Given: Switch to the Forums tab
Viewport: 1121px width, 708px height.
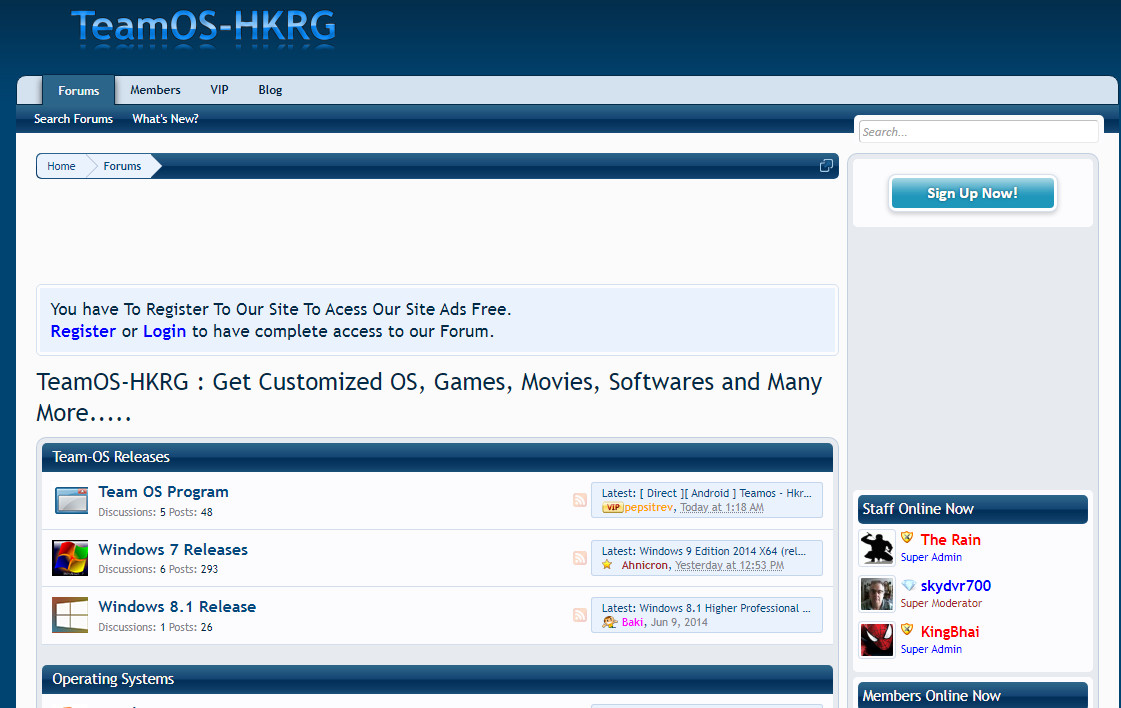Looking at the screenshot, I should pyautogui.click(x=79, y=91).
